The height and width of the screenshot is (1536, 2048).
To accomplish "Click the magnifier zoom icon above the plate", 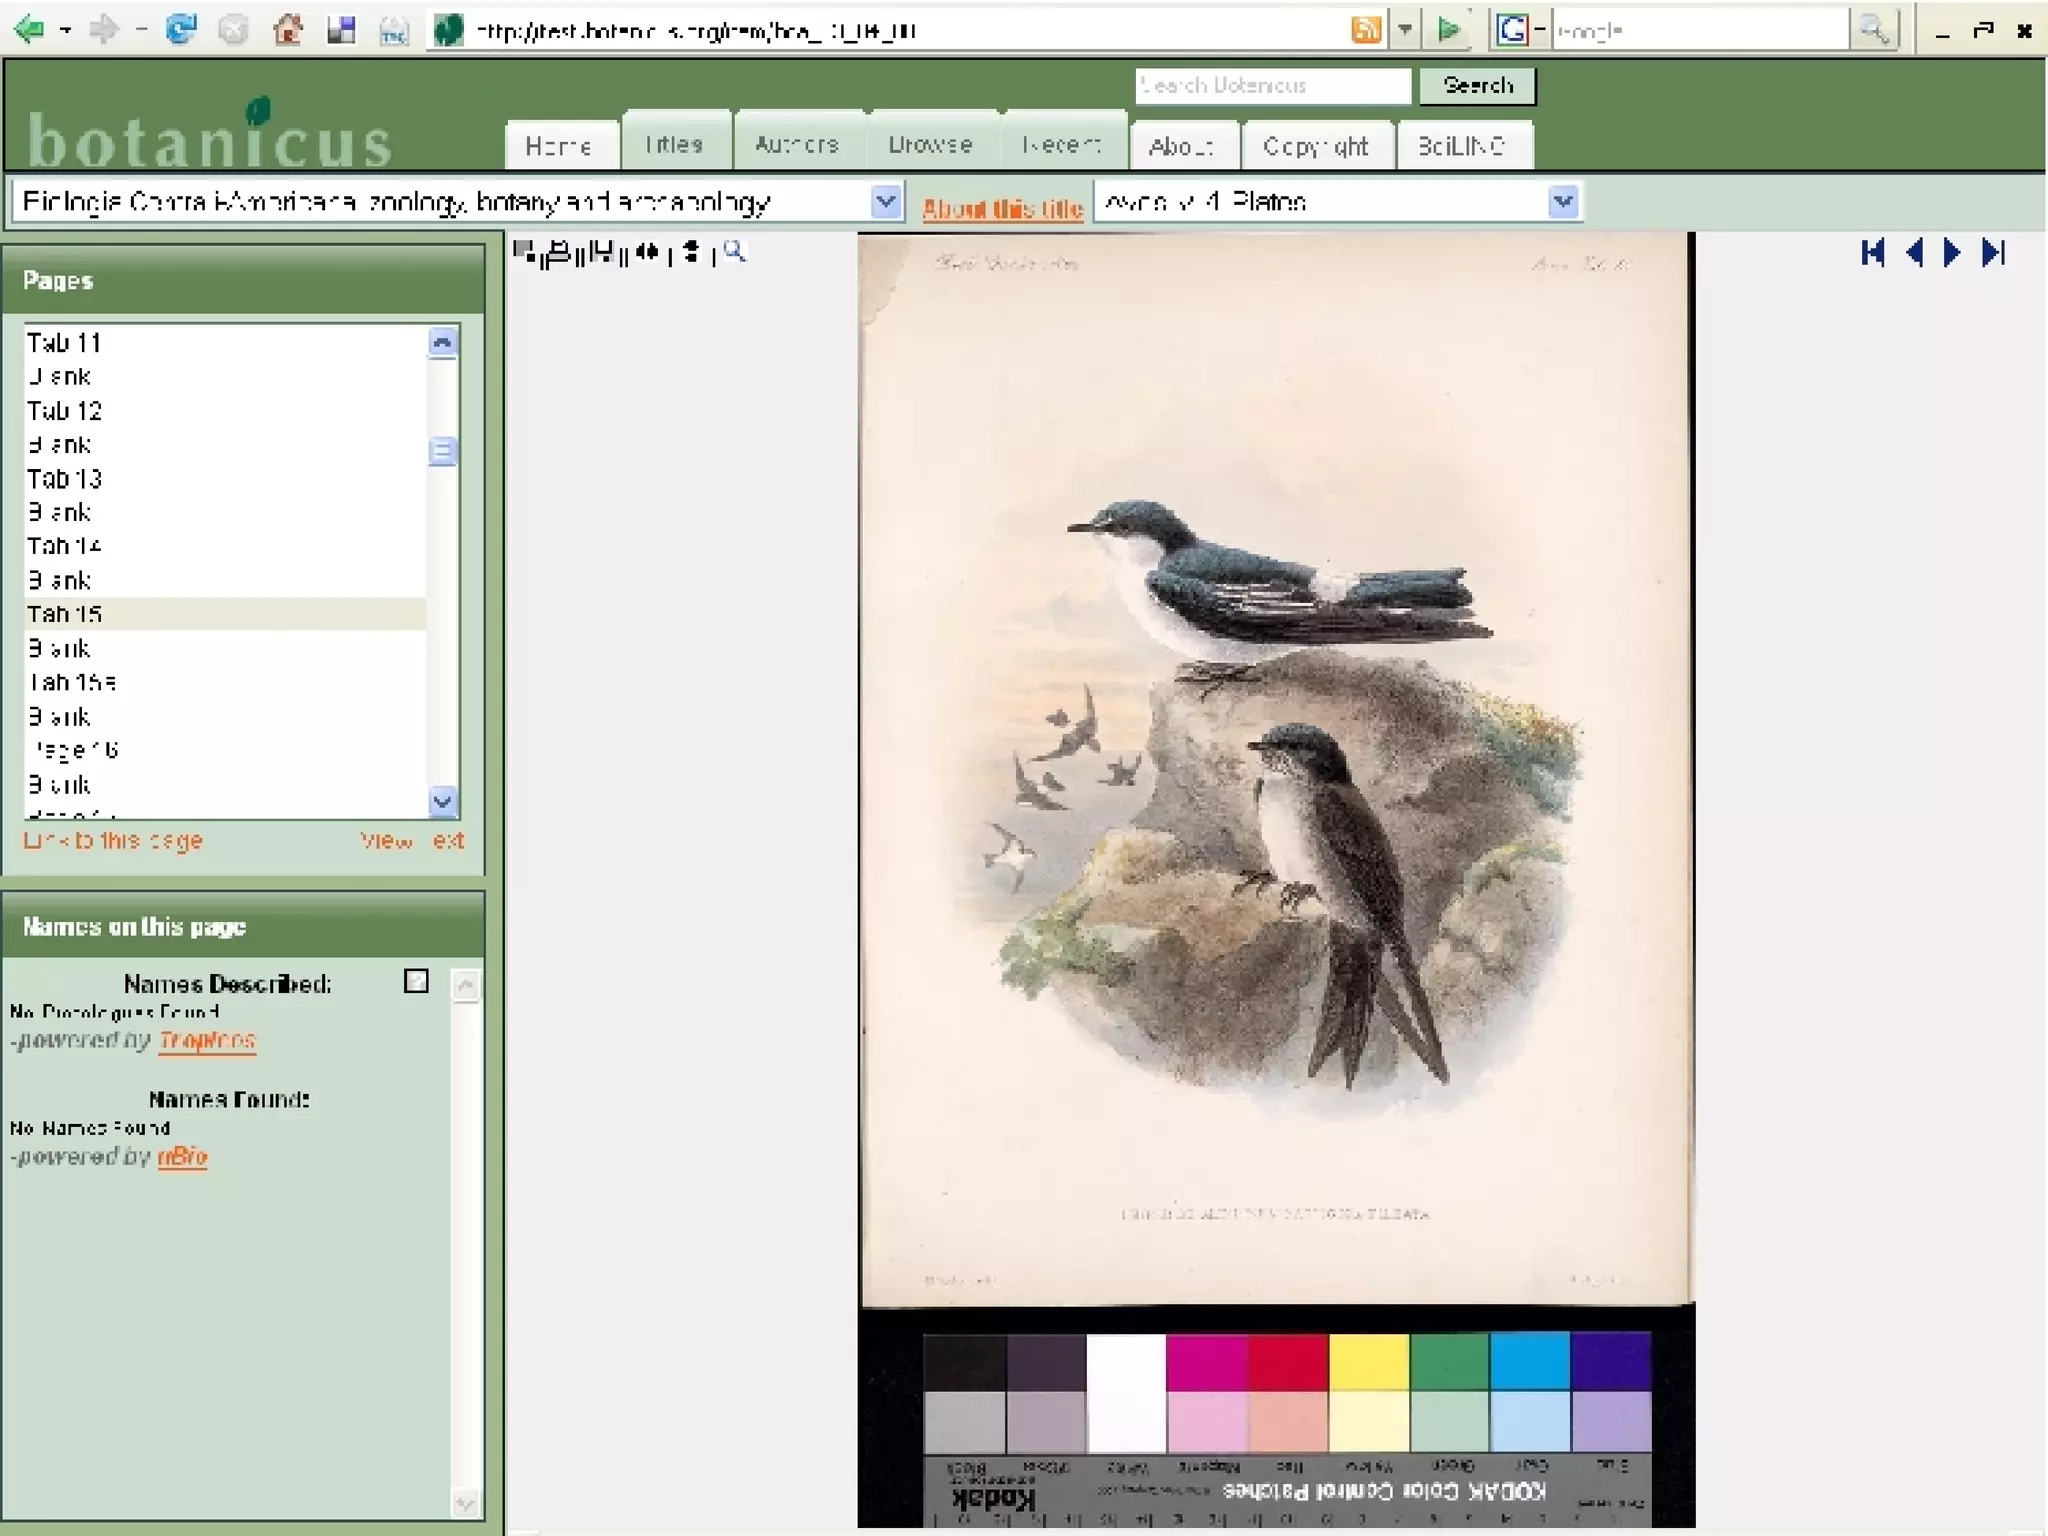I will [734, 252].
